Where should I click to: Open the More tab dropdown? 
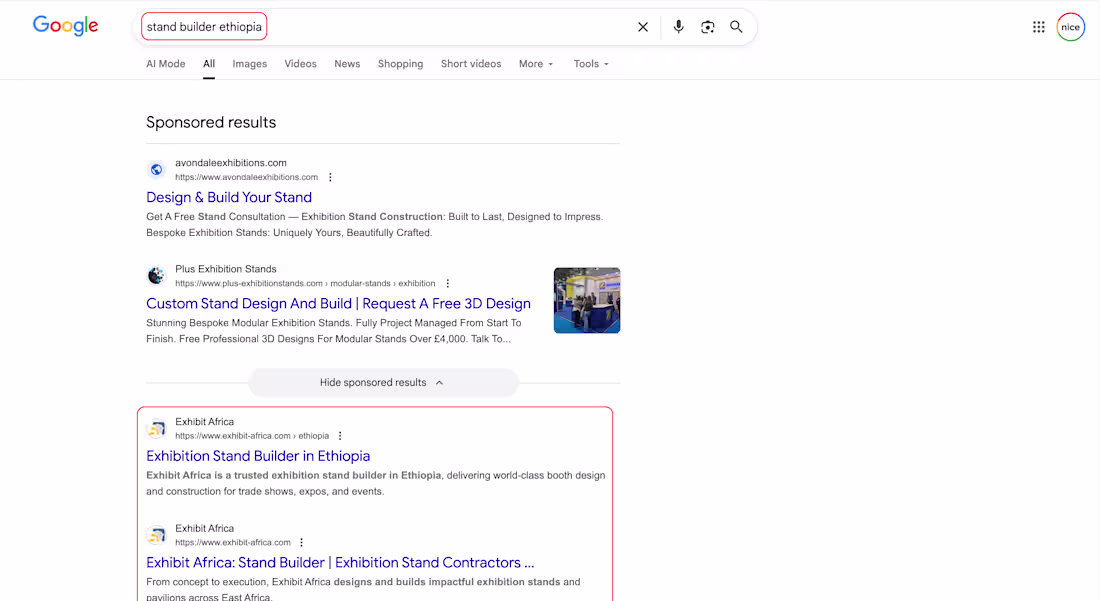(x=536, y=63)
